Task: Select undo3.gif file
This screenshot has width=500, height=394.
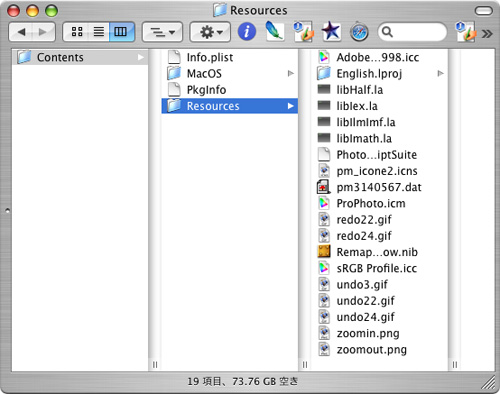Action: [x=380, y=284]
